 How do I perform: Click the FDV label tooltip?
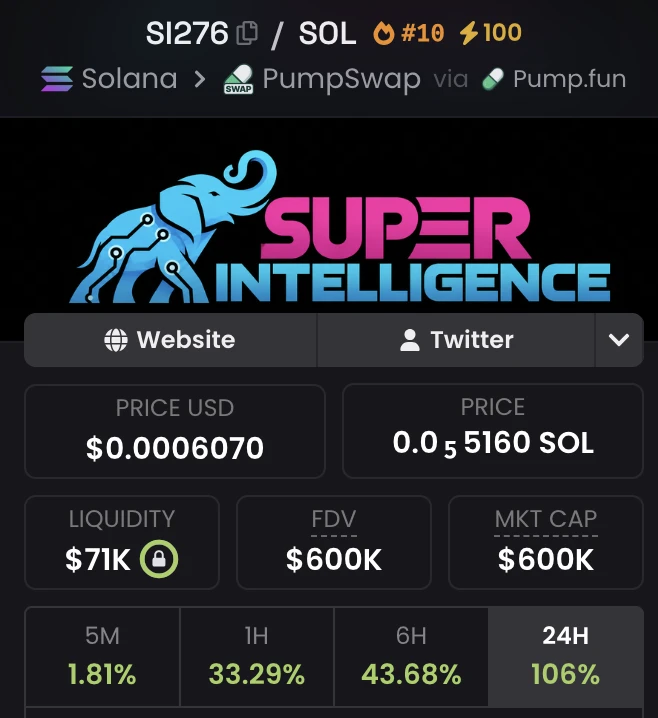click(334, 519)
